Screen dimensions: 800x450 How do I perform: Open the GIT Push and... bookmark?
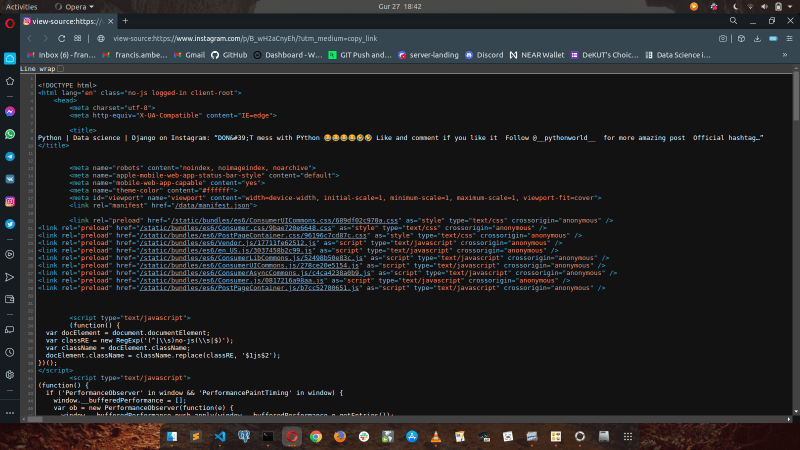pos(360,55)
